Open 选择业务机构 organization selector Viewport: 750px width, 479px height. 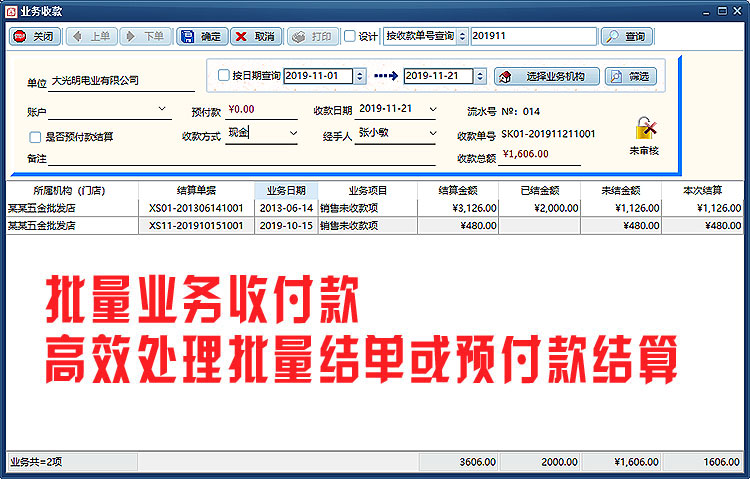[x=547, y=76]
